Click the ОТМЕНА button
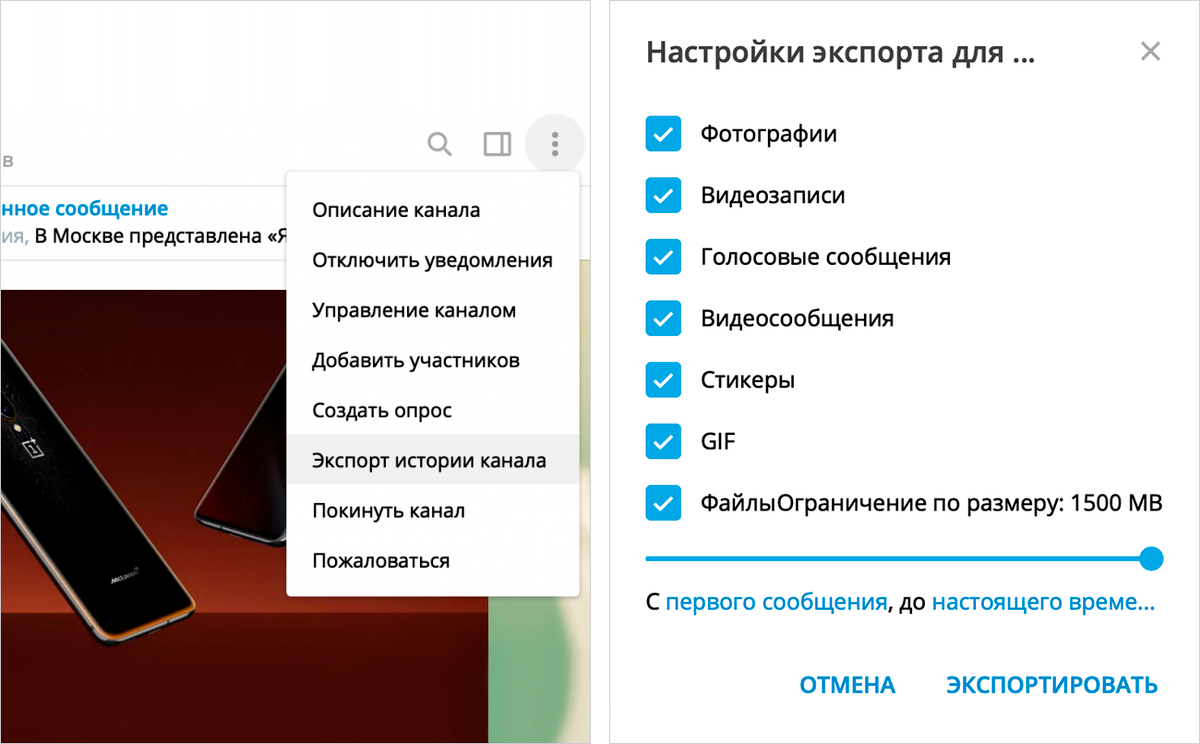 click(847, 685)
